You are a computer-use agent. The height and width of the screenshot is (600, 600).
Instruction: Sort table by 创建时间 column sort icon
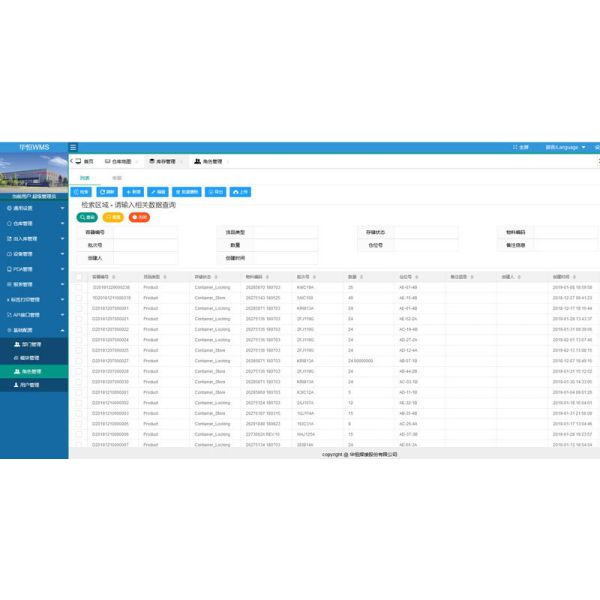(574, 277)
